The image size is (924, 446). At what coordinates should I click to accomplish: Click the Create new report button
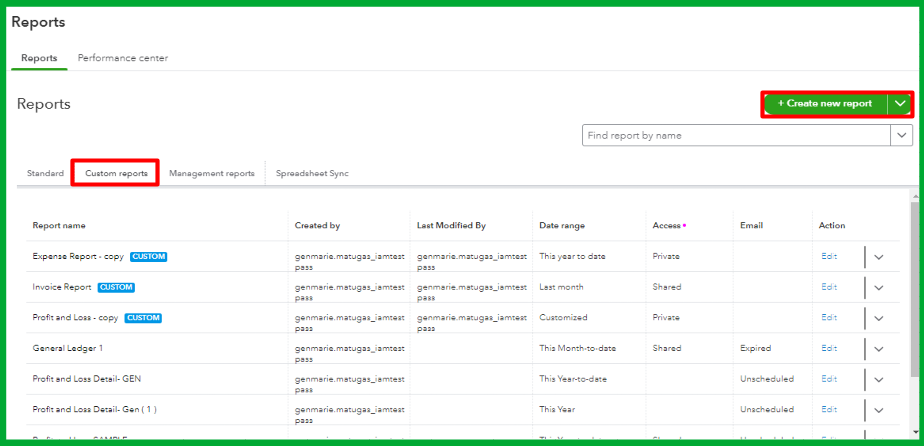point(824,104)
